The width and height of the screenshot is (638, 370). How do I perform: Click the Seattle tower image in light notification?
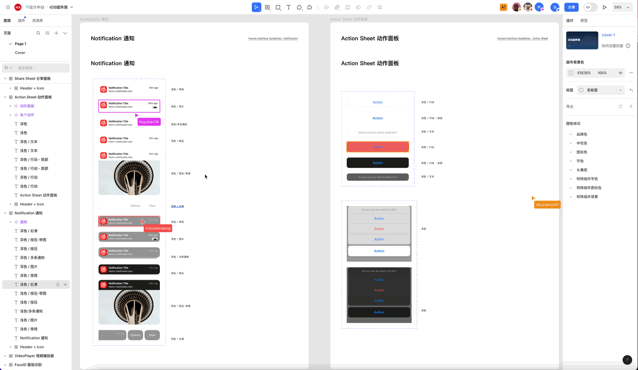tap(129, 177)
